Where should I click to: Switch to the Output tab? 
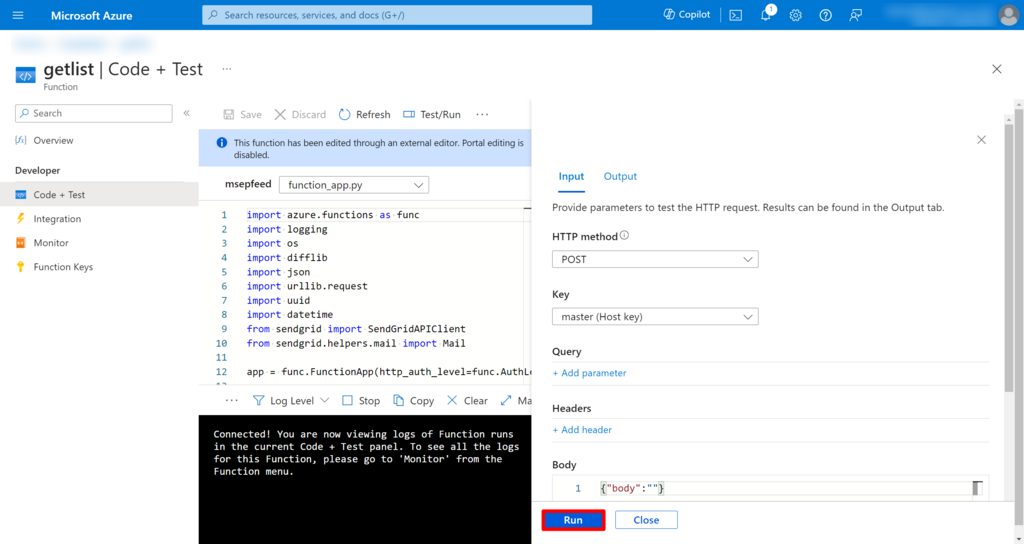[620, 176]
